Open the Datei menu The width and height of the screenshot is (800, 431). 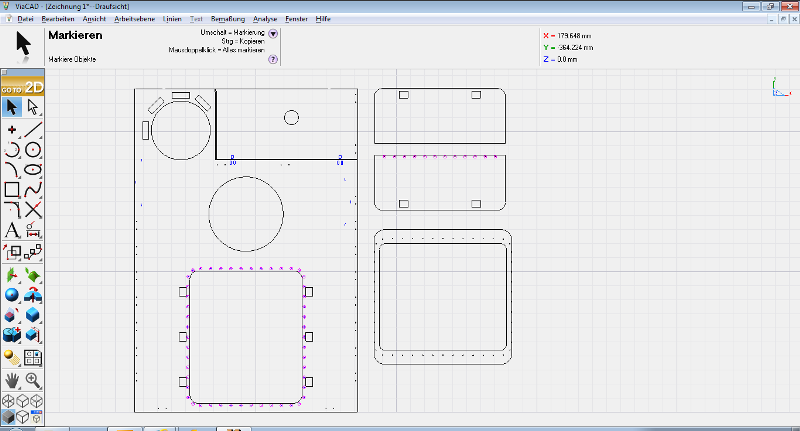tap(26, 20)
